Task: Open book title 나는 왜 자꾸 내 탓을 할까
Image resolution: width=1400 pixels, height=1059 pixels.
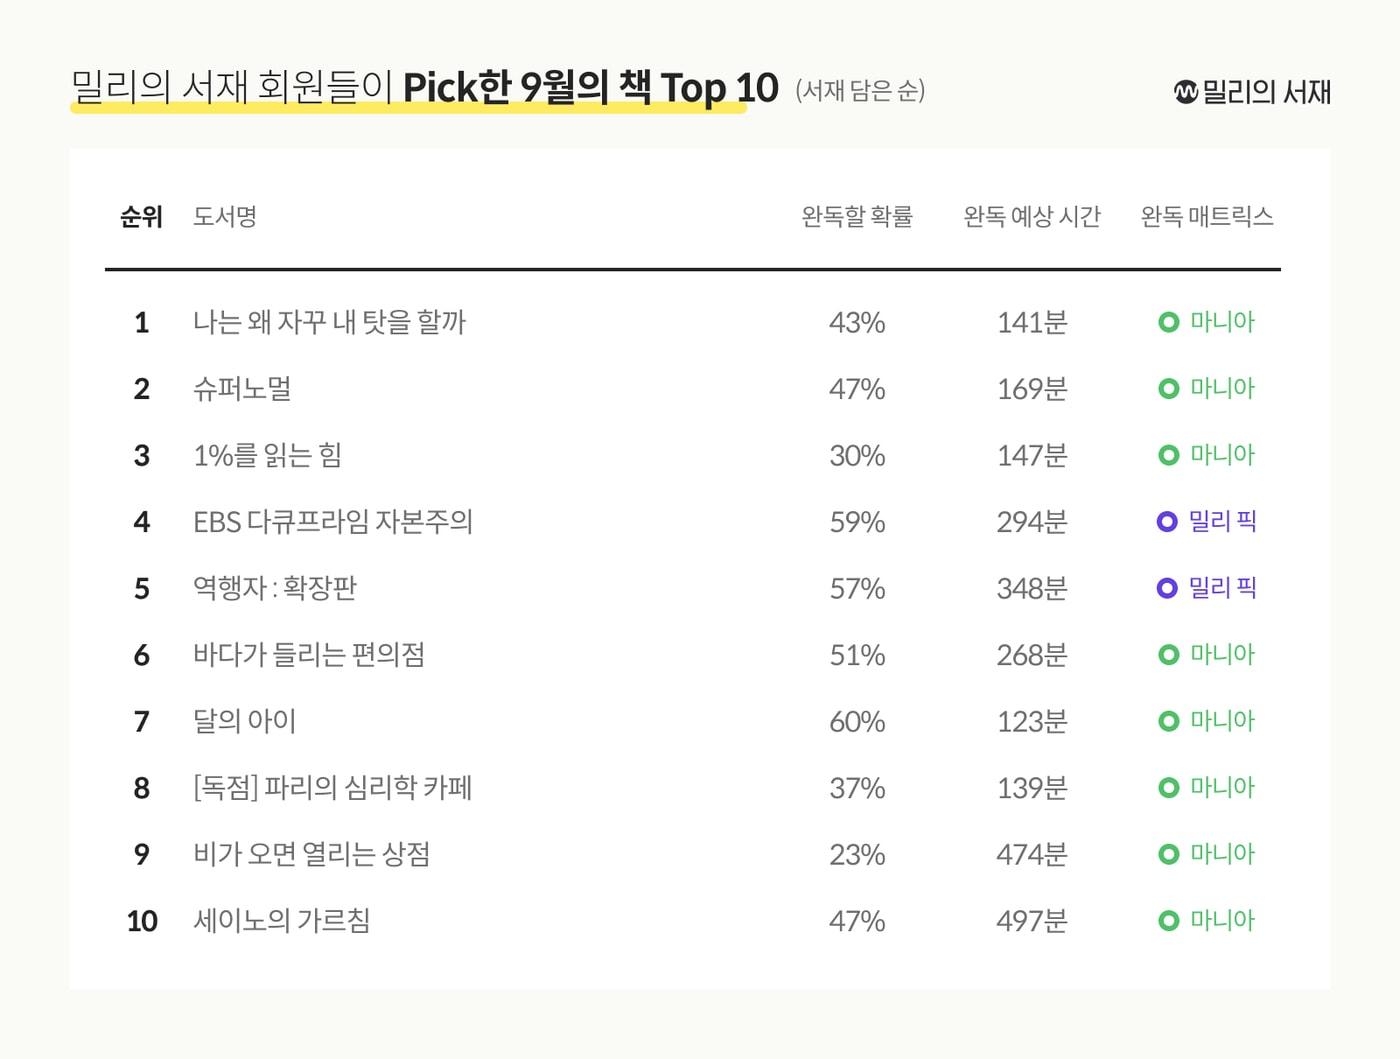Action: [329, 322]
